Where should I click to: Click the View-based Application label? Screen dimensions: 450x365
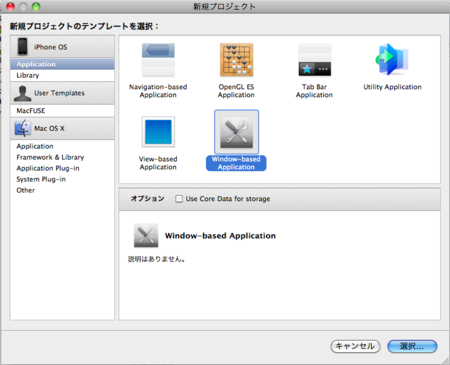click(x=158, y=163)
